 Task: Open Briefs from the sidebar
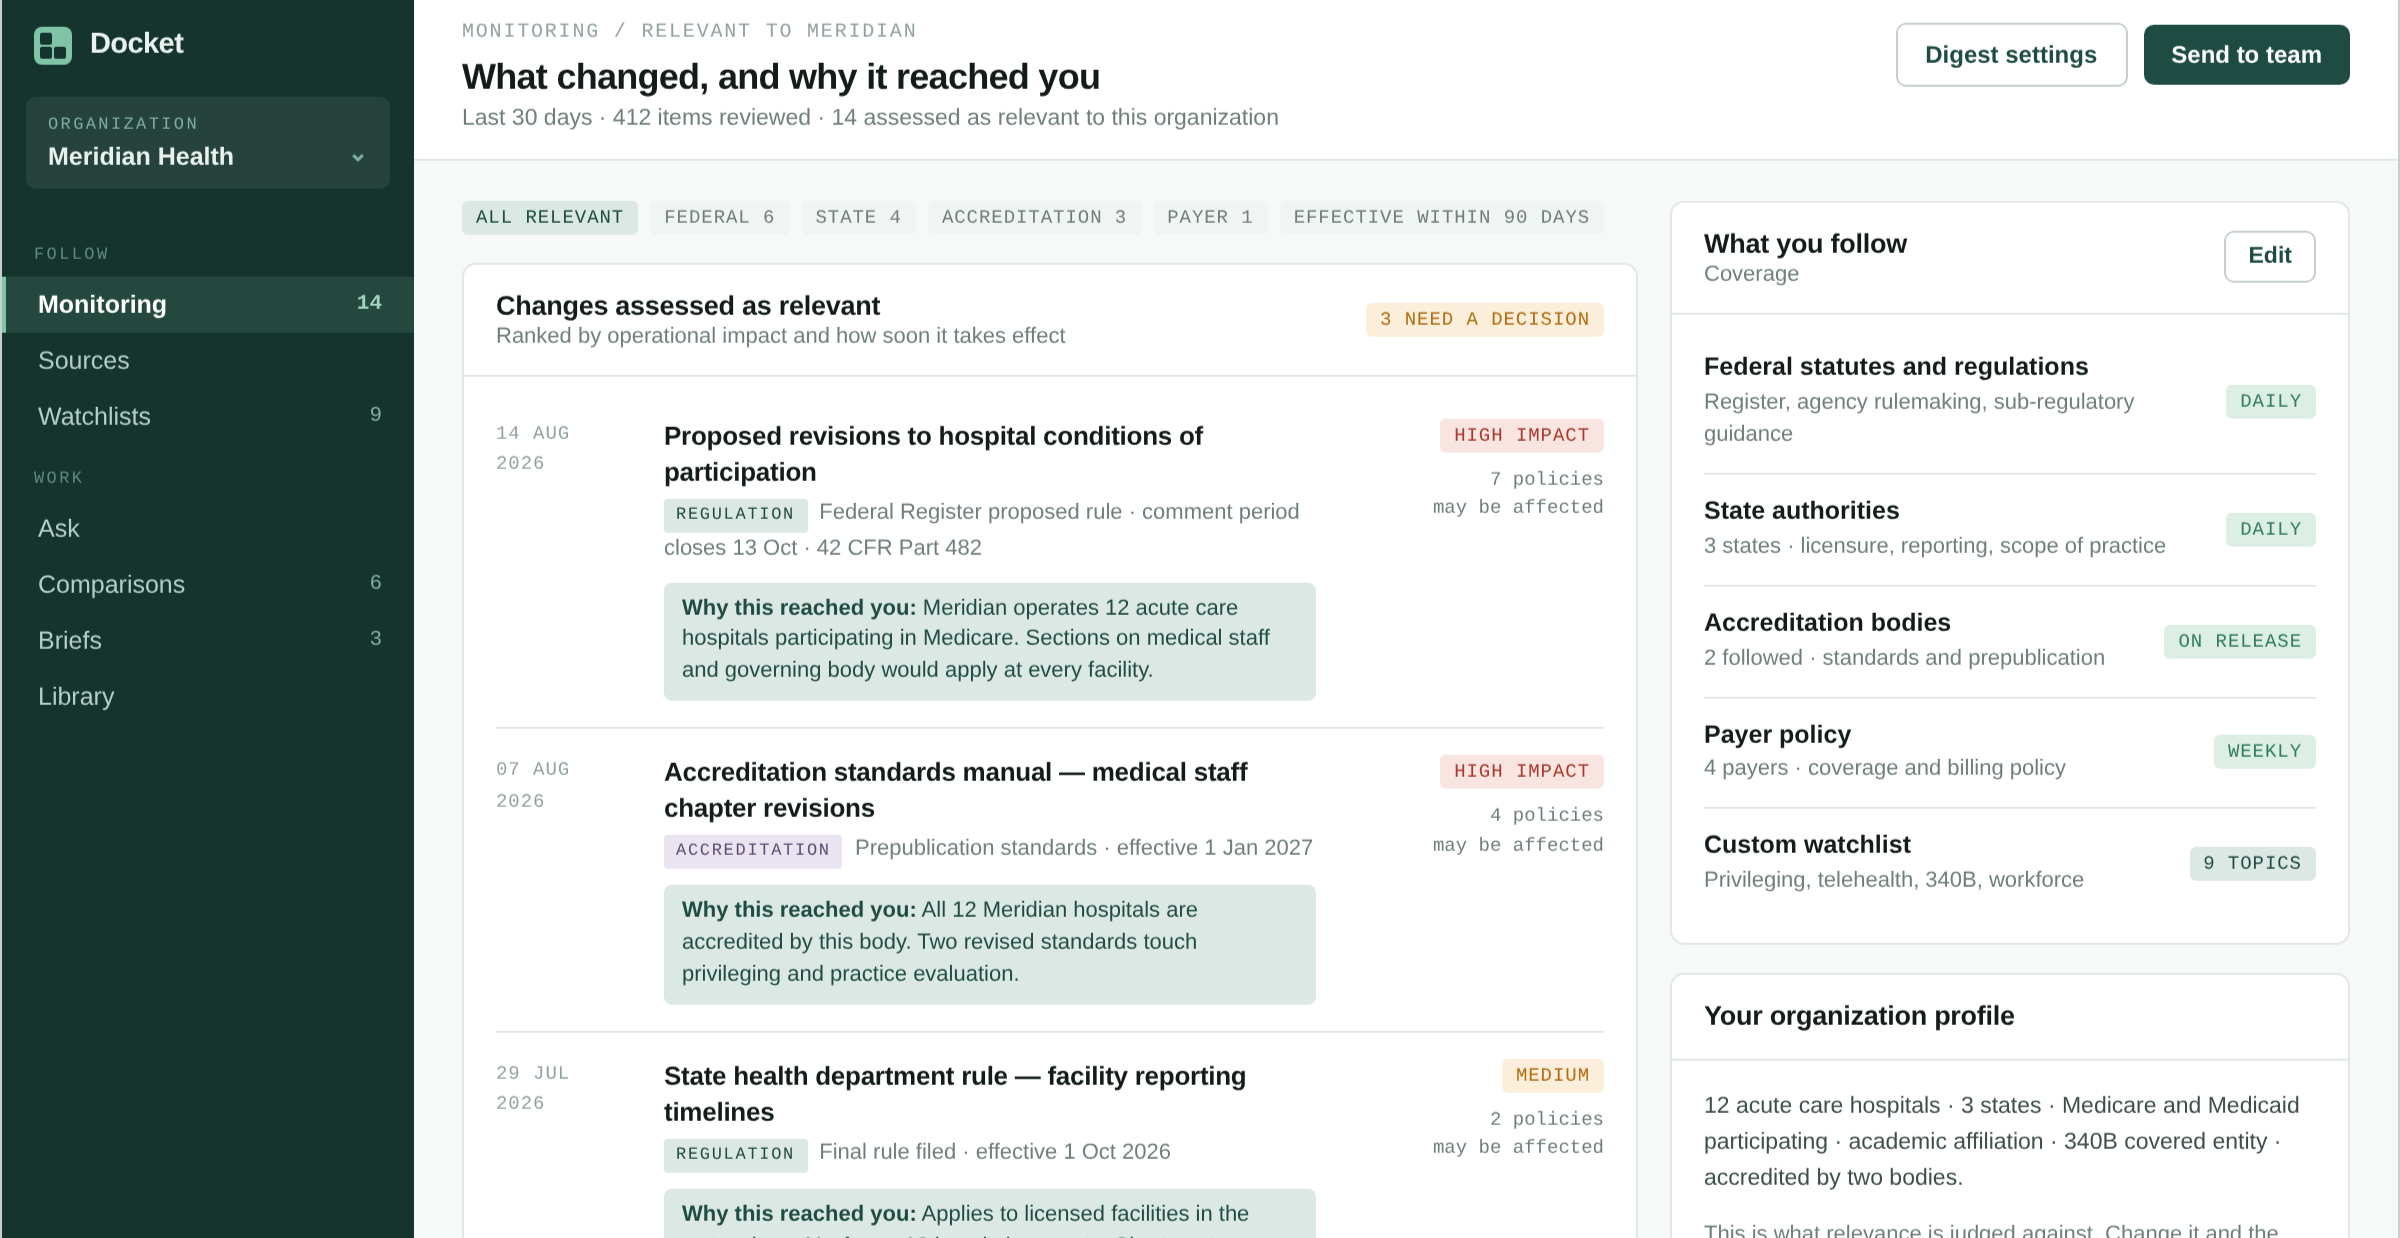click(x=208, y=640)
